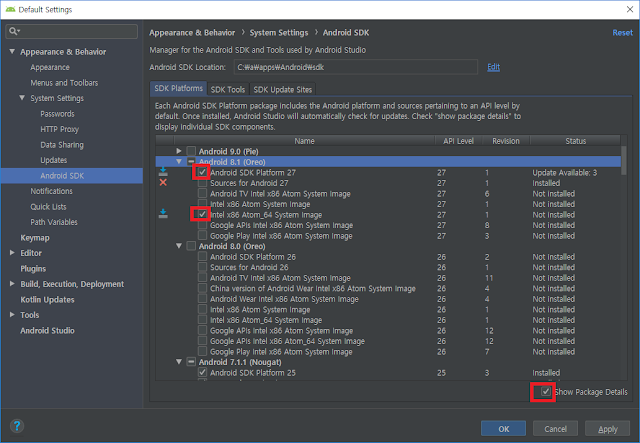Collapse Appearance & Behavior tree node
Viewport: 640px width, 443px height.
12,51
